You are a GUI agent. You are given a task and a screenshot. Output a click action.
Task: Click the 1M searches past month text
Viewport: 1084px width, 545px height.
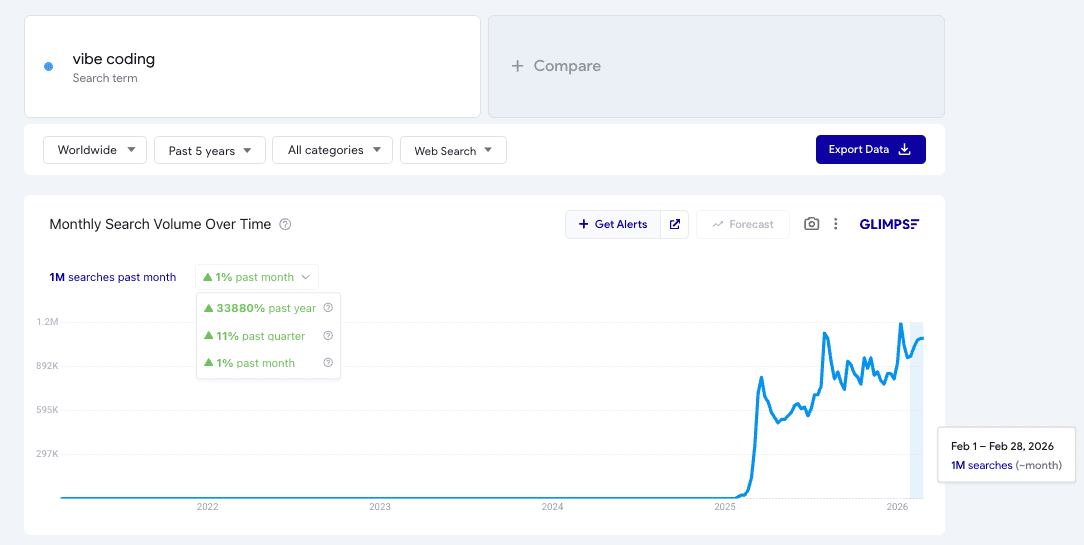click(x=113, y=277)
